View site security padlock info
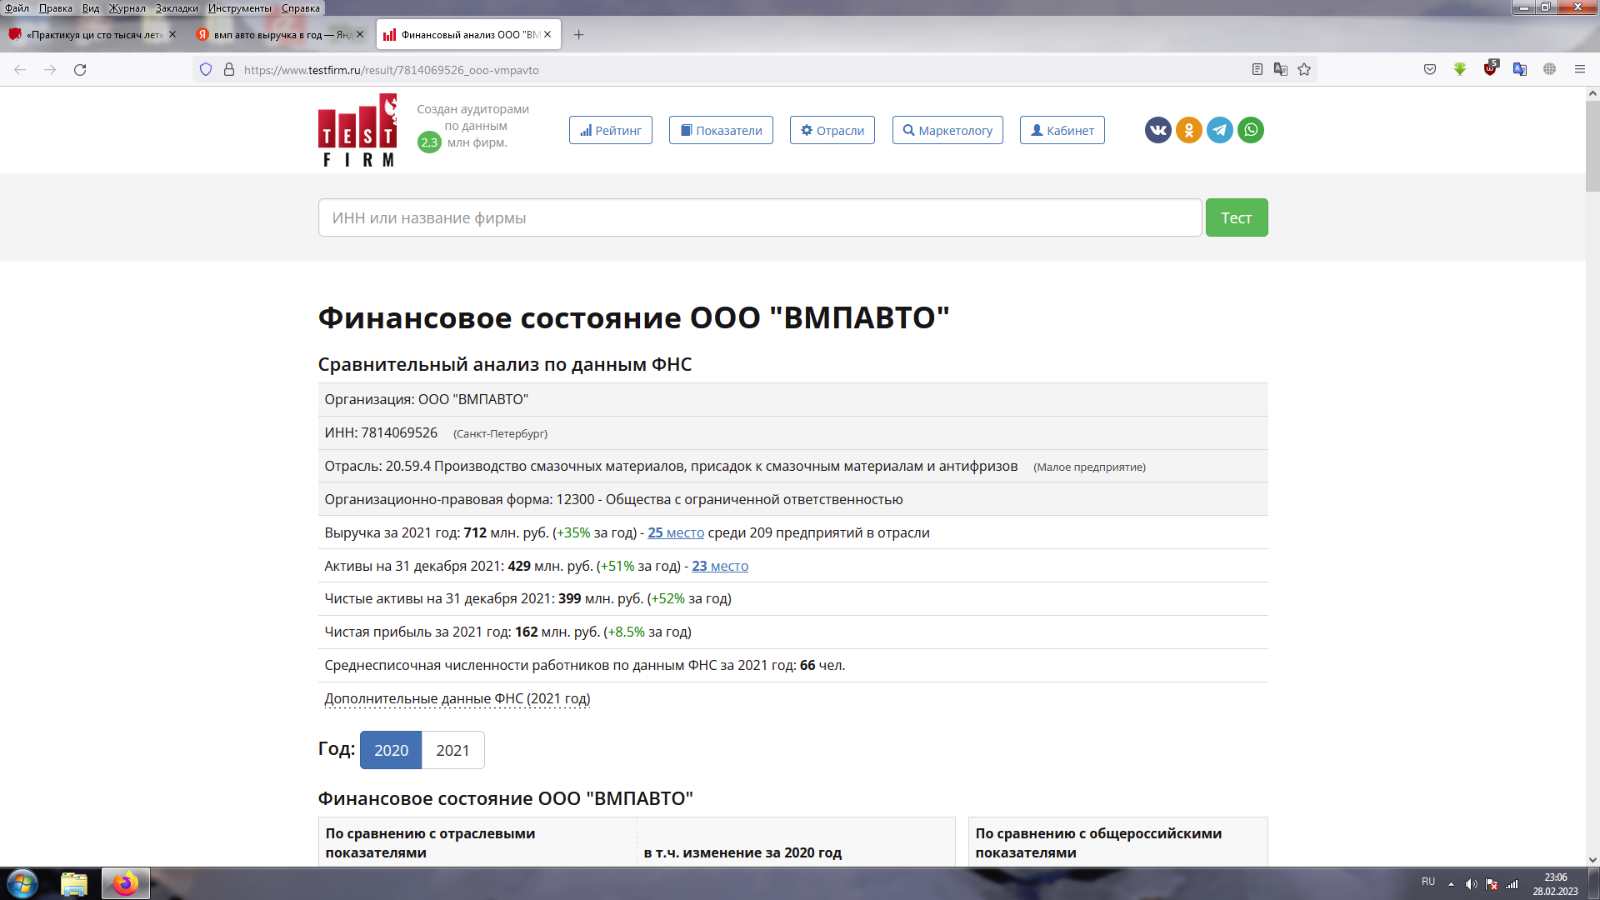The image size is (1600, 900). pos(229,70)
